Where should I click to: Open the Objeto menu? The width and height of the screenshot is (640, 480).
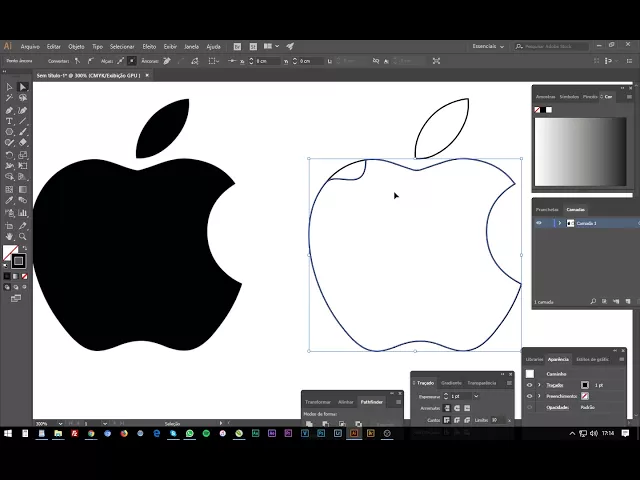tap(76, 47)
